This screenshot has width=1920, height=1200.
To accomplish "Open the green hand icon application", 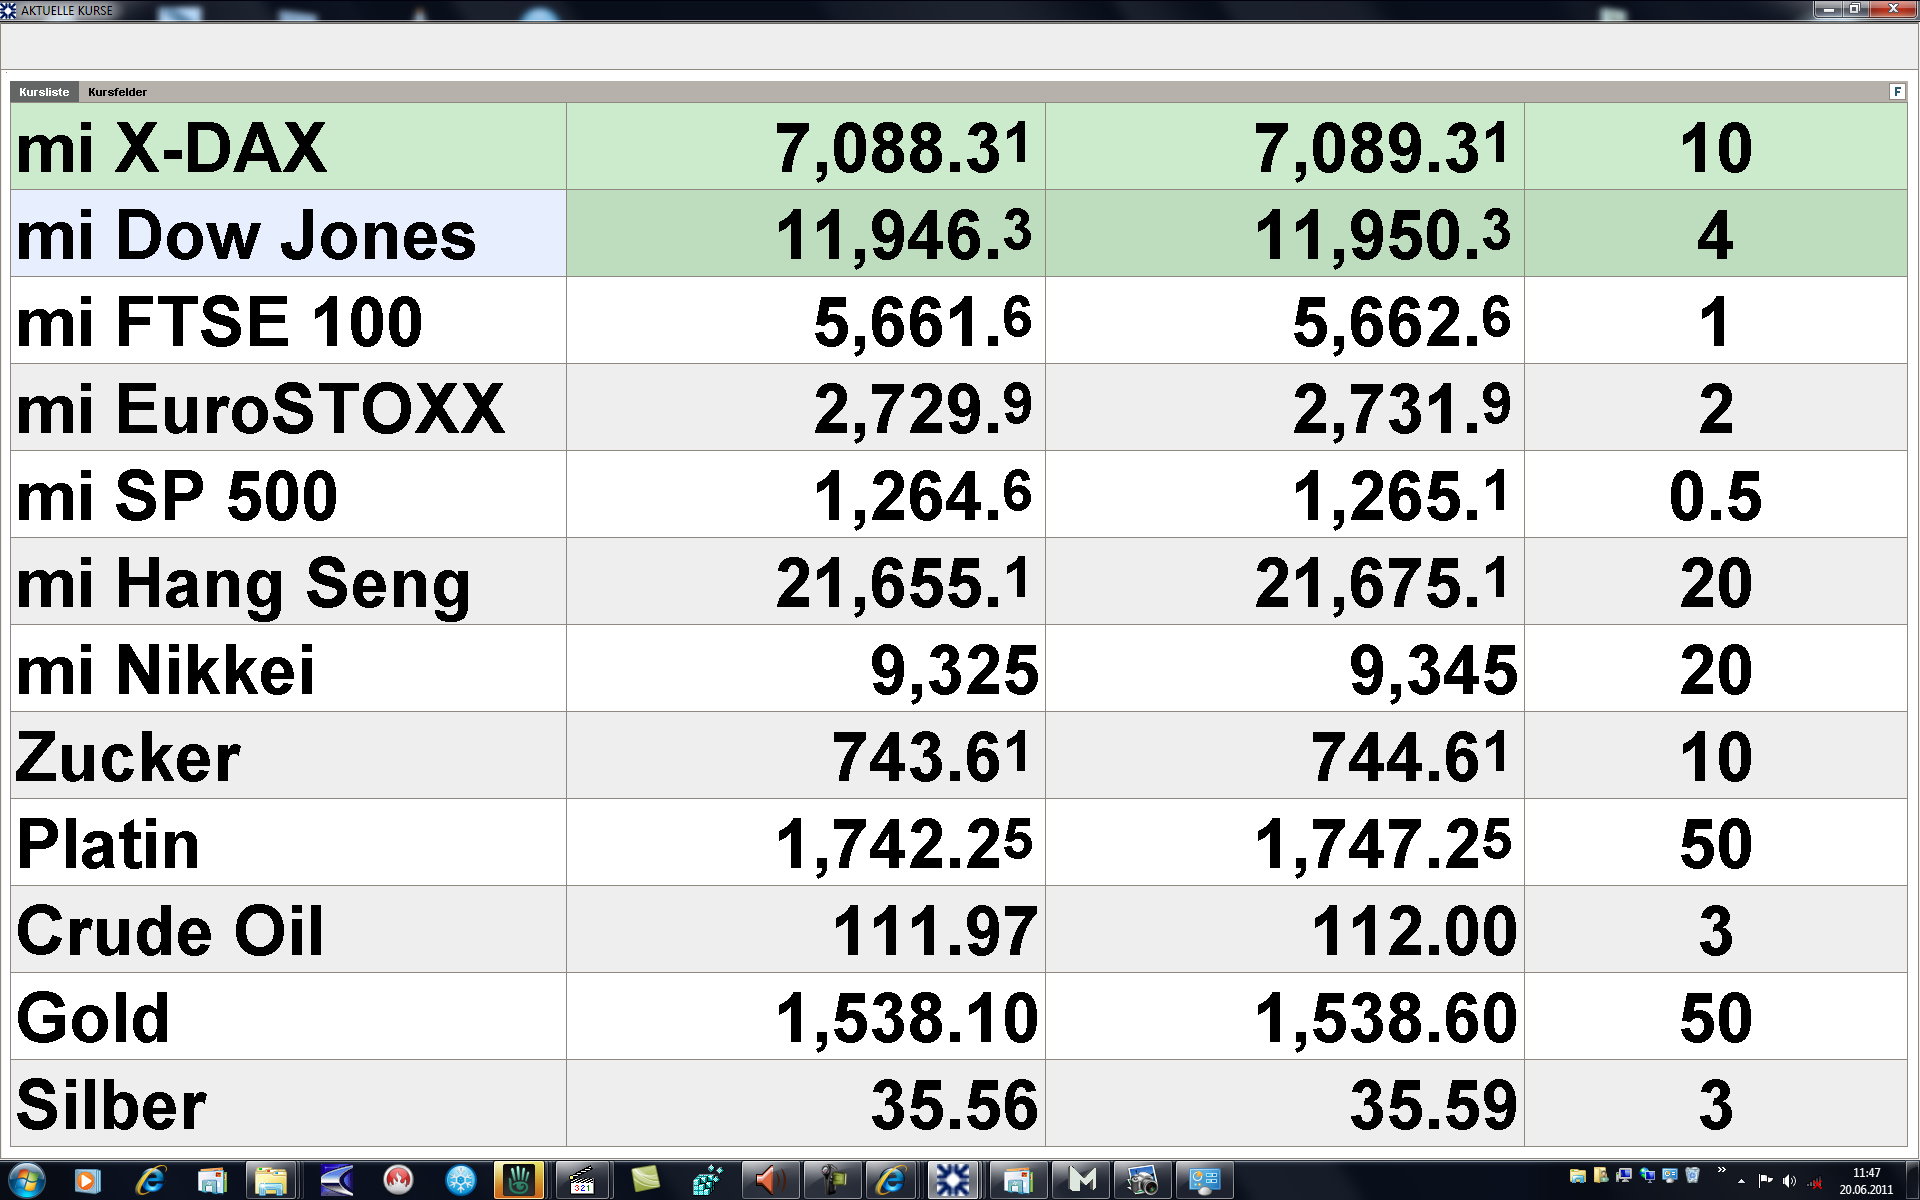I will click(x=519, y=1181).
